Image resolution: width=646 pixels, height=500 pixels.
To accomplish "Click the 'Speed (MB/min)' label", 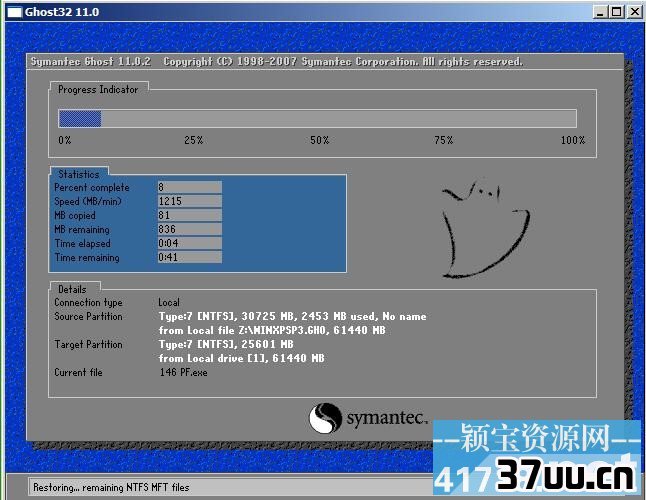I will click(88, 201).
